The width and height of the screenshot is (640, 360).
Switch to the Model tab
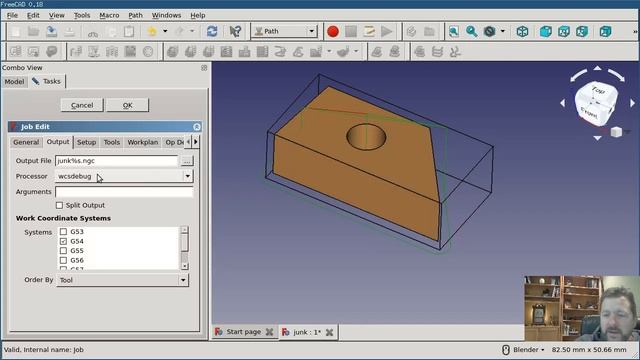pyautogui.click(x=14, y=81)
